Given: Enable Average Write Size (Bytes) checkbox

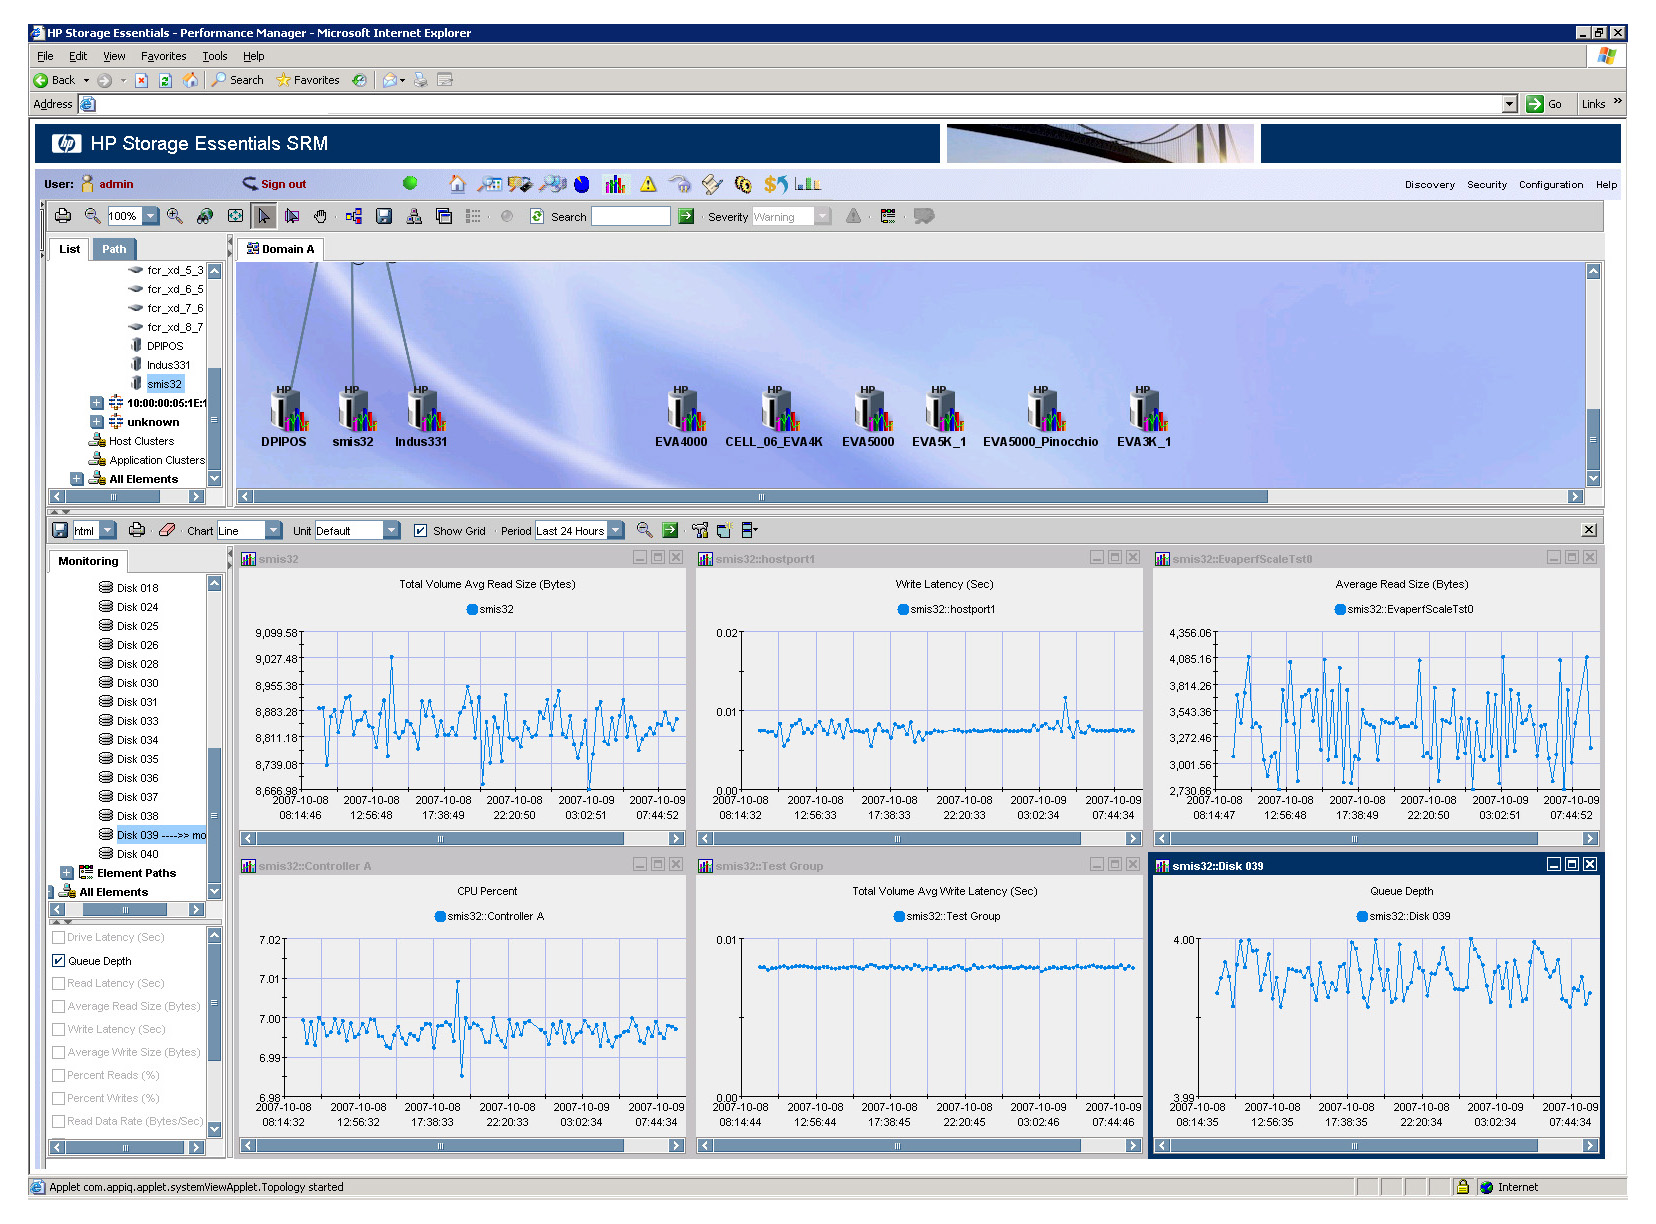Looking at the screenshot, I should pos(58,1052).
